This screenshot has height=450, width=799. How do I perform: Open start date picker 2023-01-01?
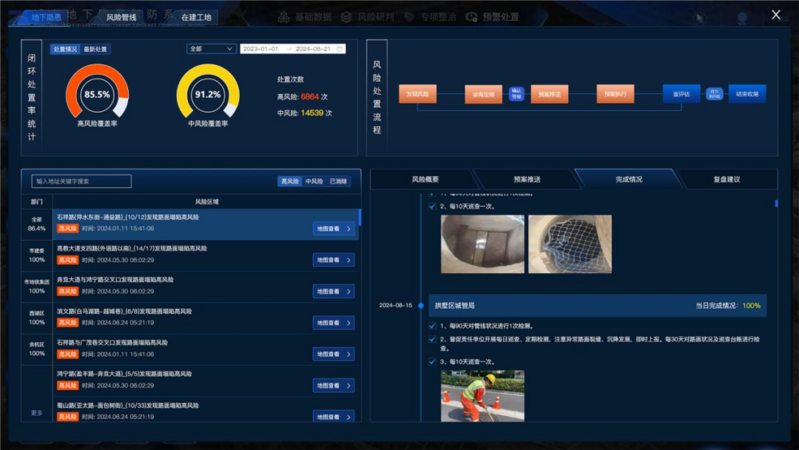(263, 48)
